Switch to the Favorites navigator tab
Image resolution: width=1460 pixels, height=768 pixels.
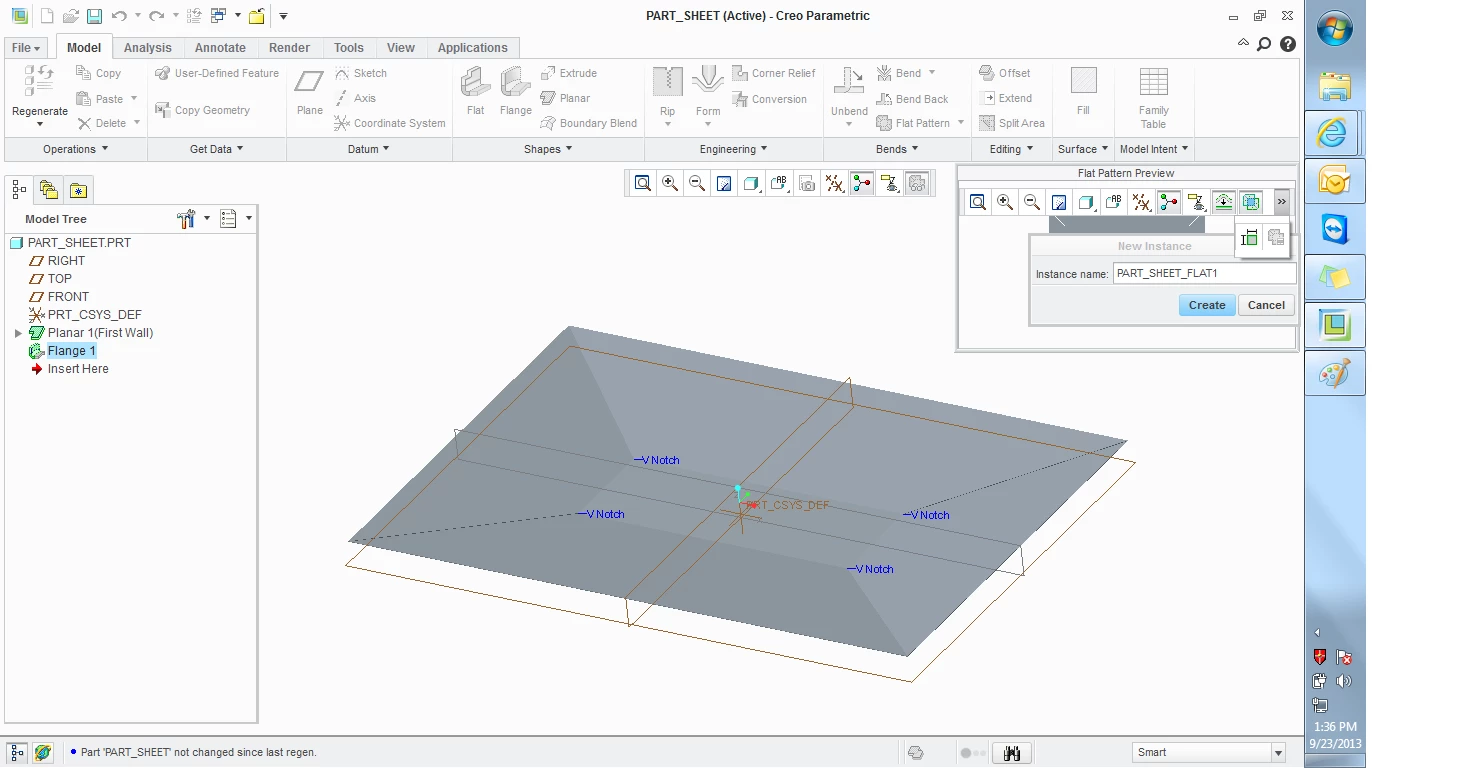[79, 189]
